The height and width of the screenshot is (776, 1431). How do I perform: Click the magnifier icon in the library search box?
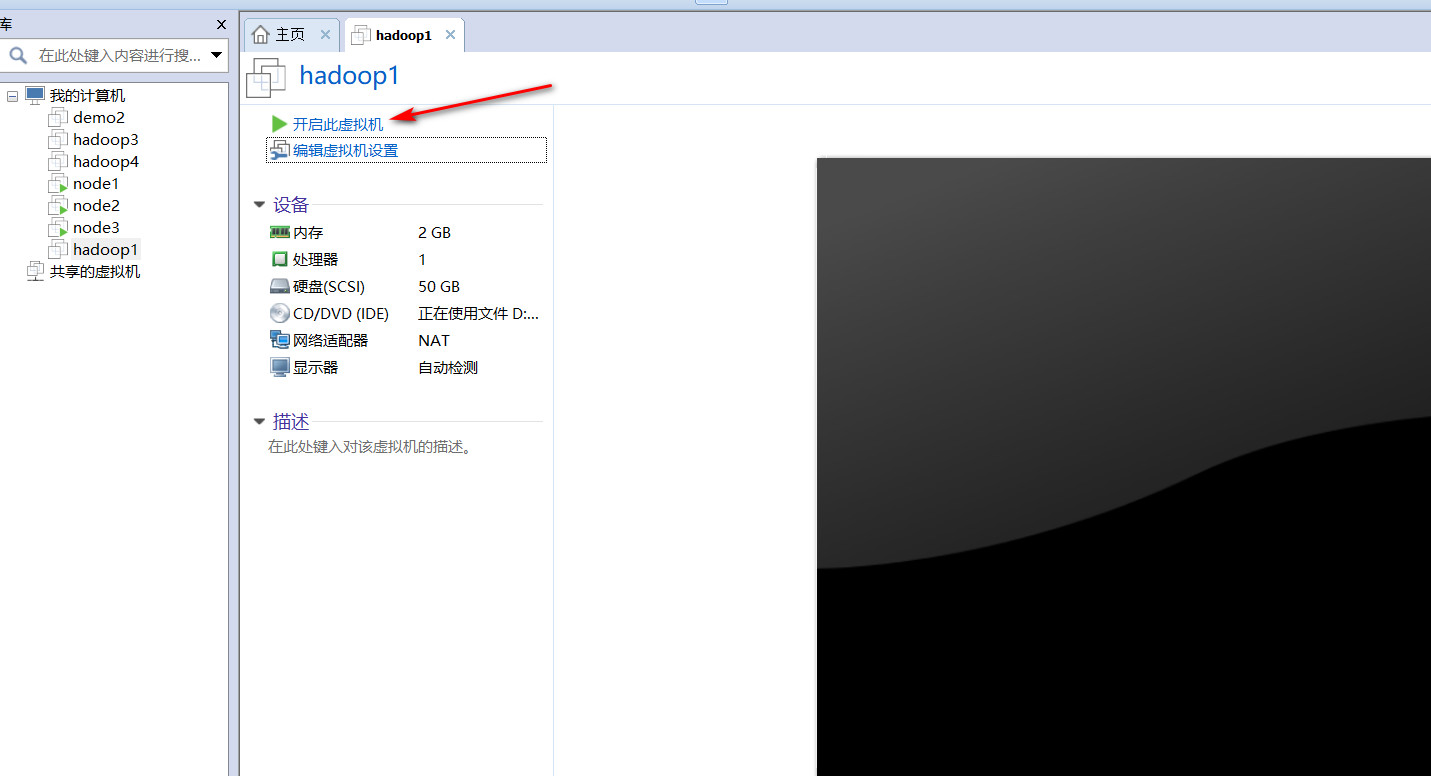pyautogui.click(x=18, y=55)
